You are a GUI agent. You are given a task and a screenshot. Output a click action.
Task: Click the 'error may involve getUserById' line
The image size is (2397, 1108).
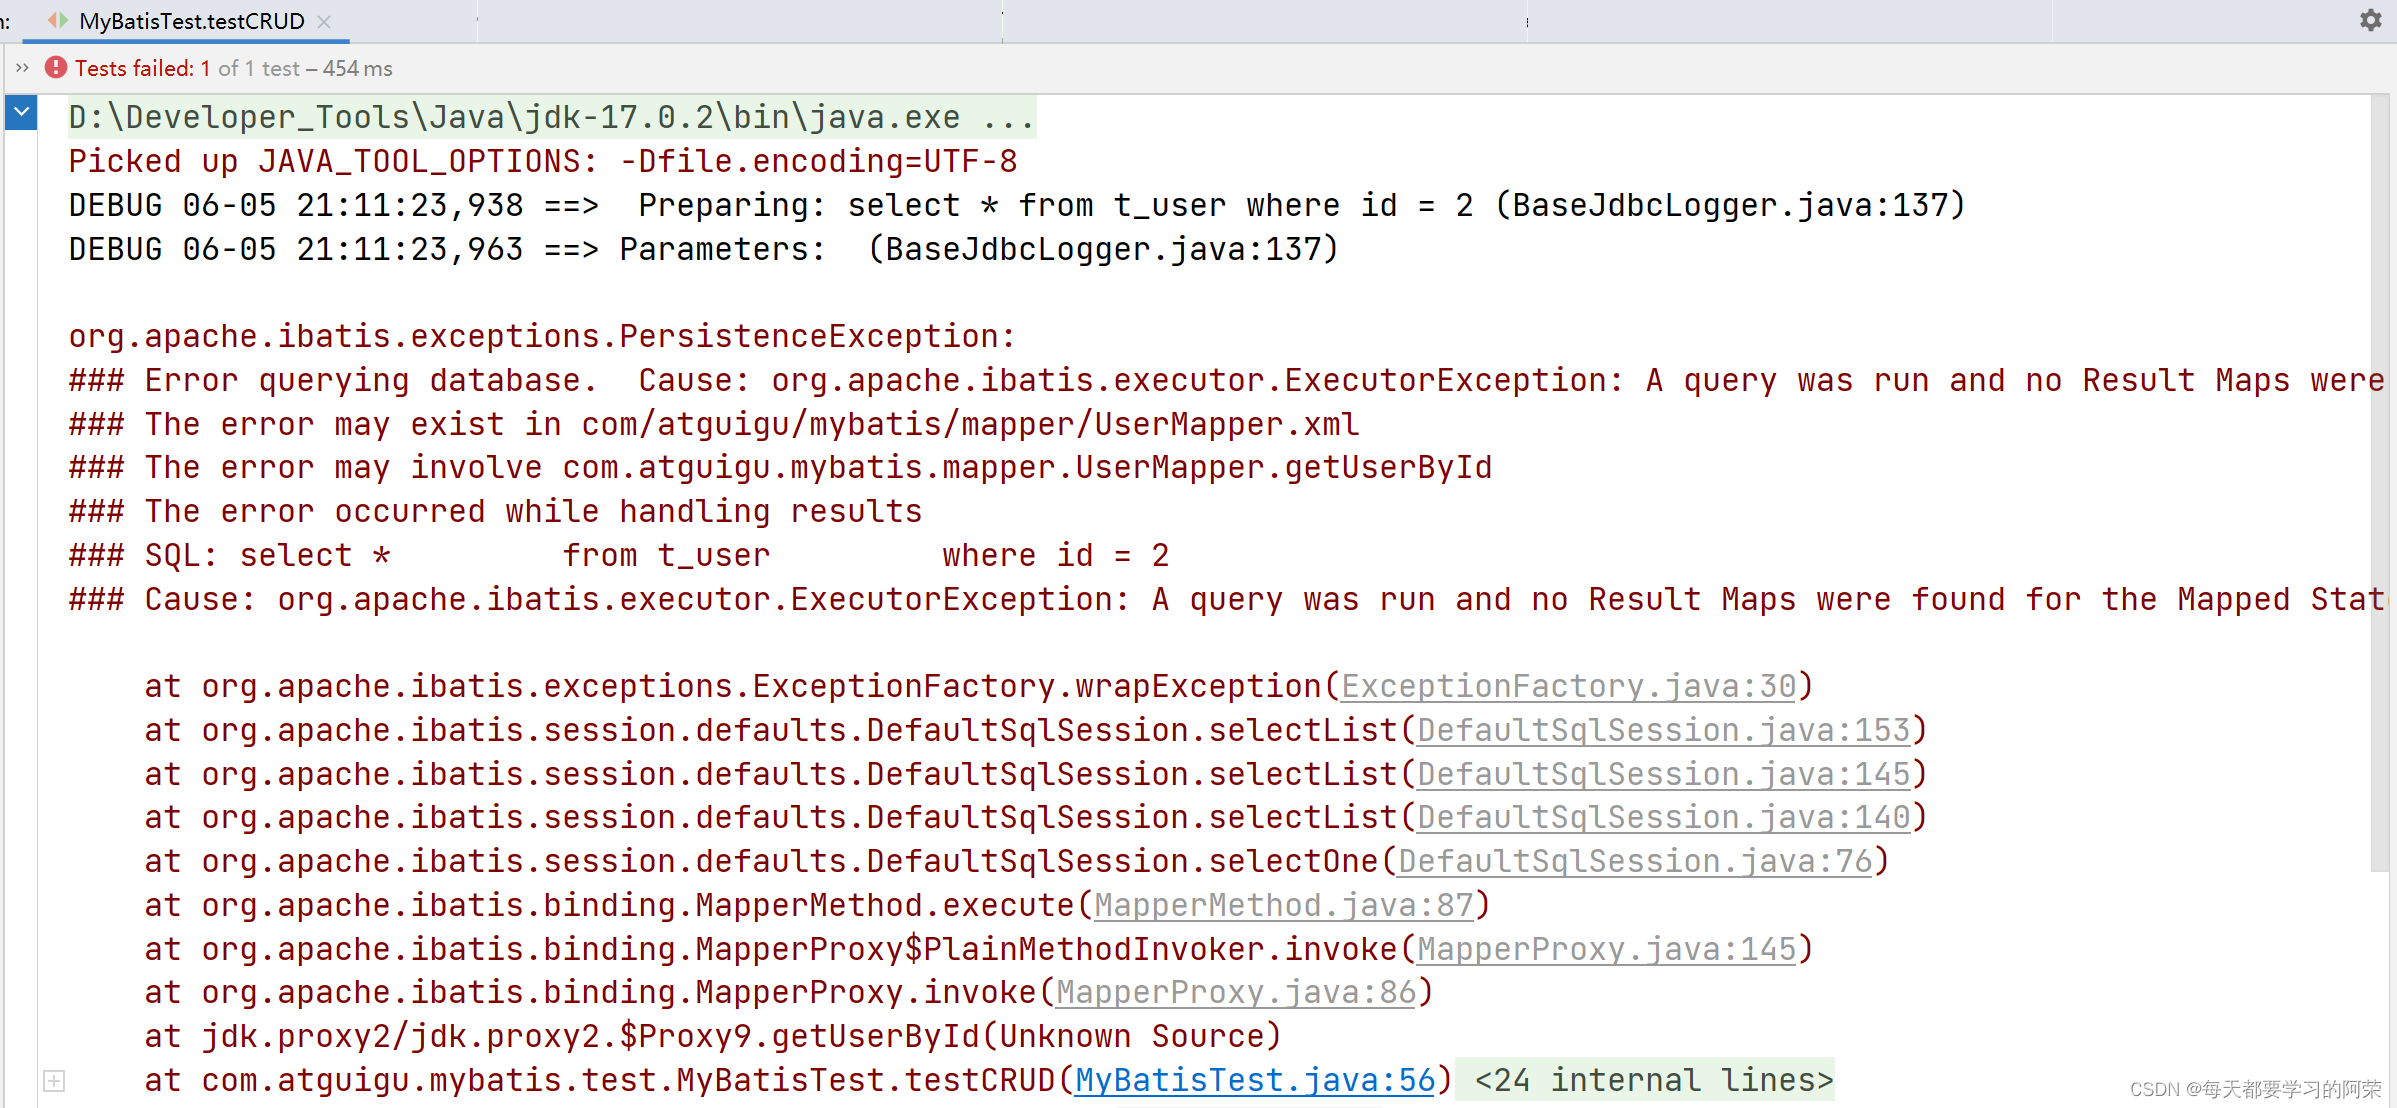click(780, 467)
